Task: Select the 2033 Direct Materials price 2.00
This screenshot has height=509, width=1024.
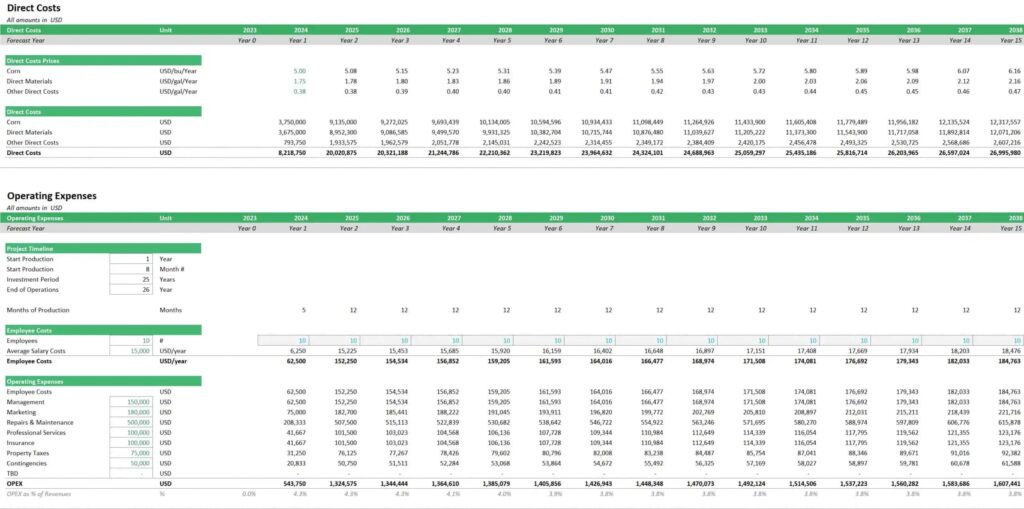Action: point(759,81)
